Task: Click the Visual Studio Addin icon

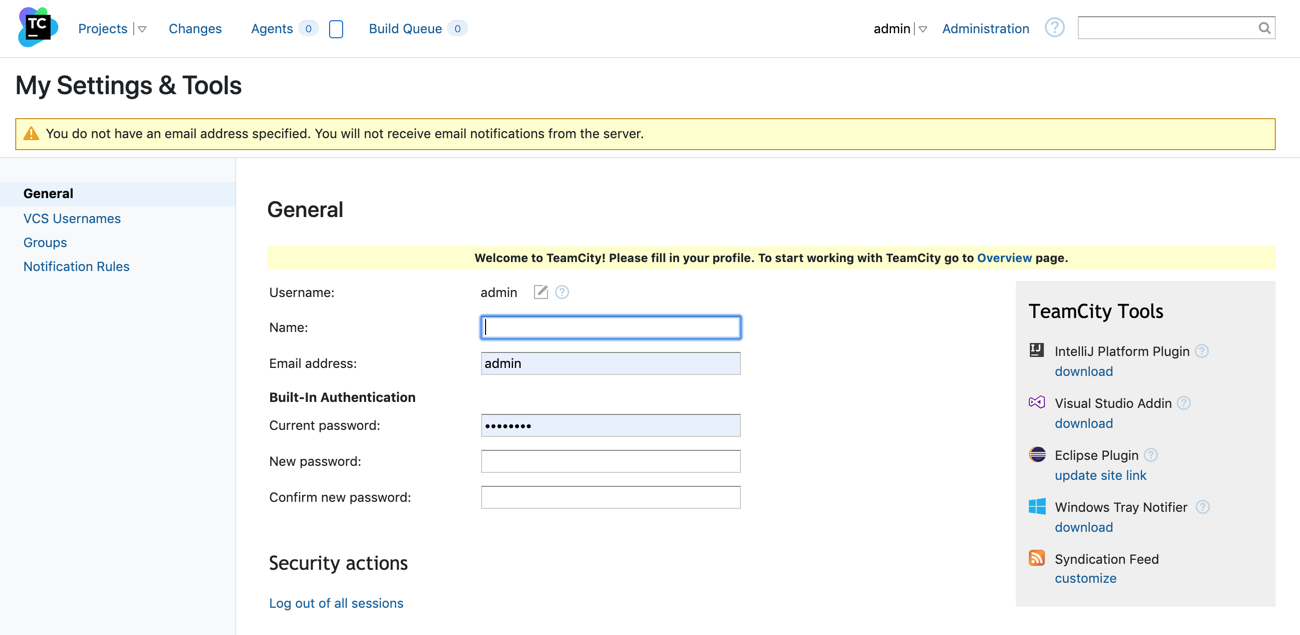Action: tap(1037, 402)
